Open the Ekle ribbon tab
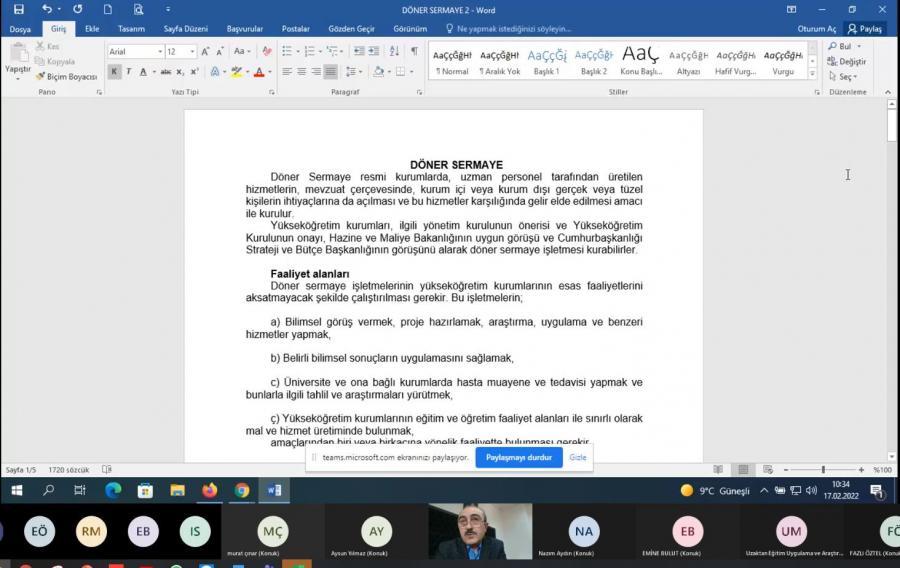 (92, 29)
